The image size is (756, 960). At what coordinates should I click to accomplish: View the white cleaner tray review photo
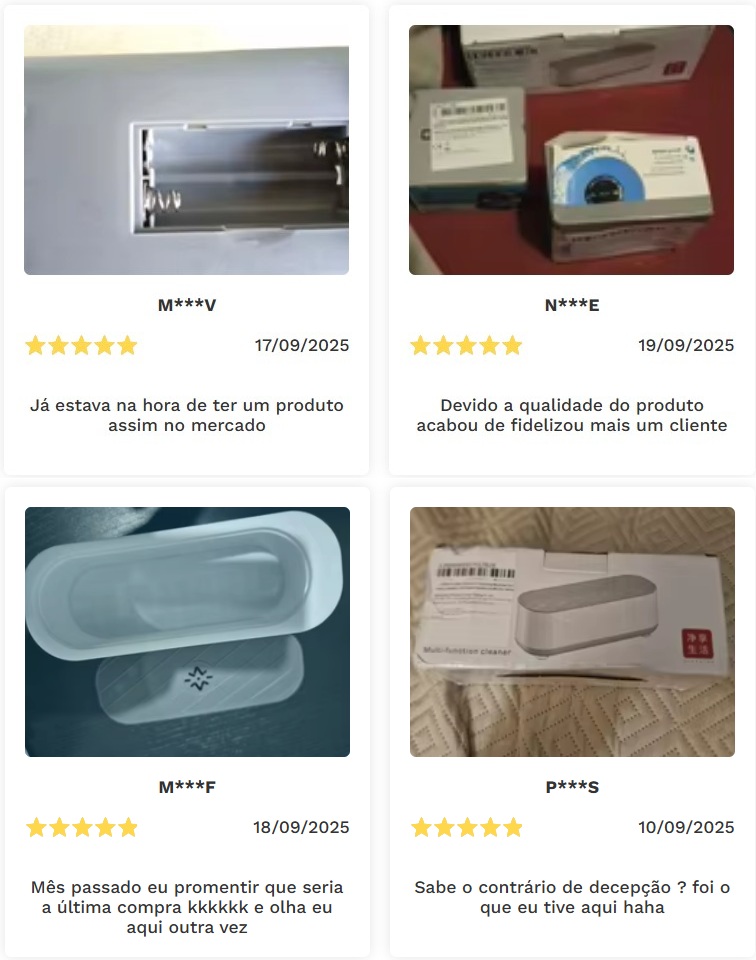click(187, 632)
